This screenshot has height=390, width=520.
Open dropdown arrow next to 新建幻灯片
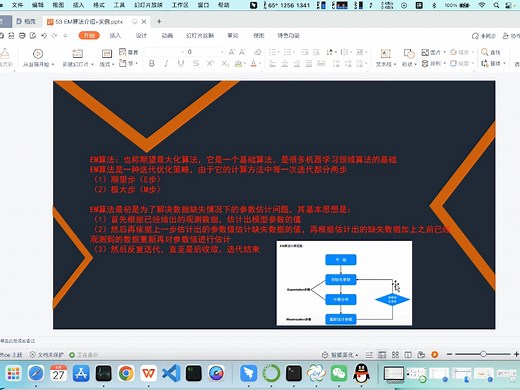pyautogui.click(x=92, y=64)
